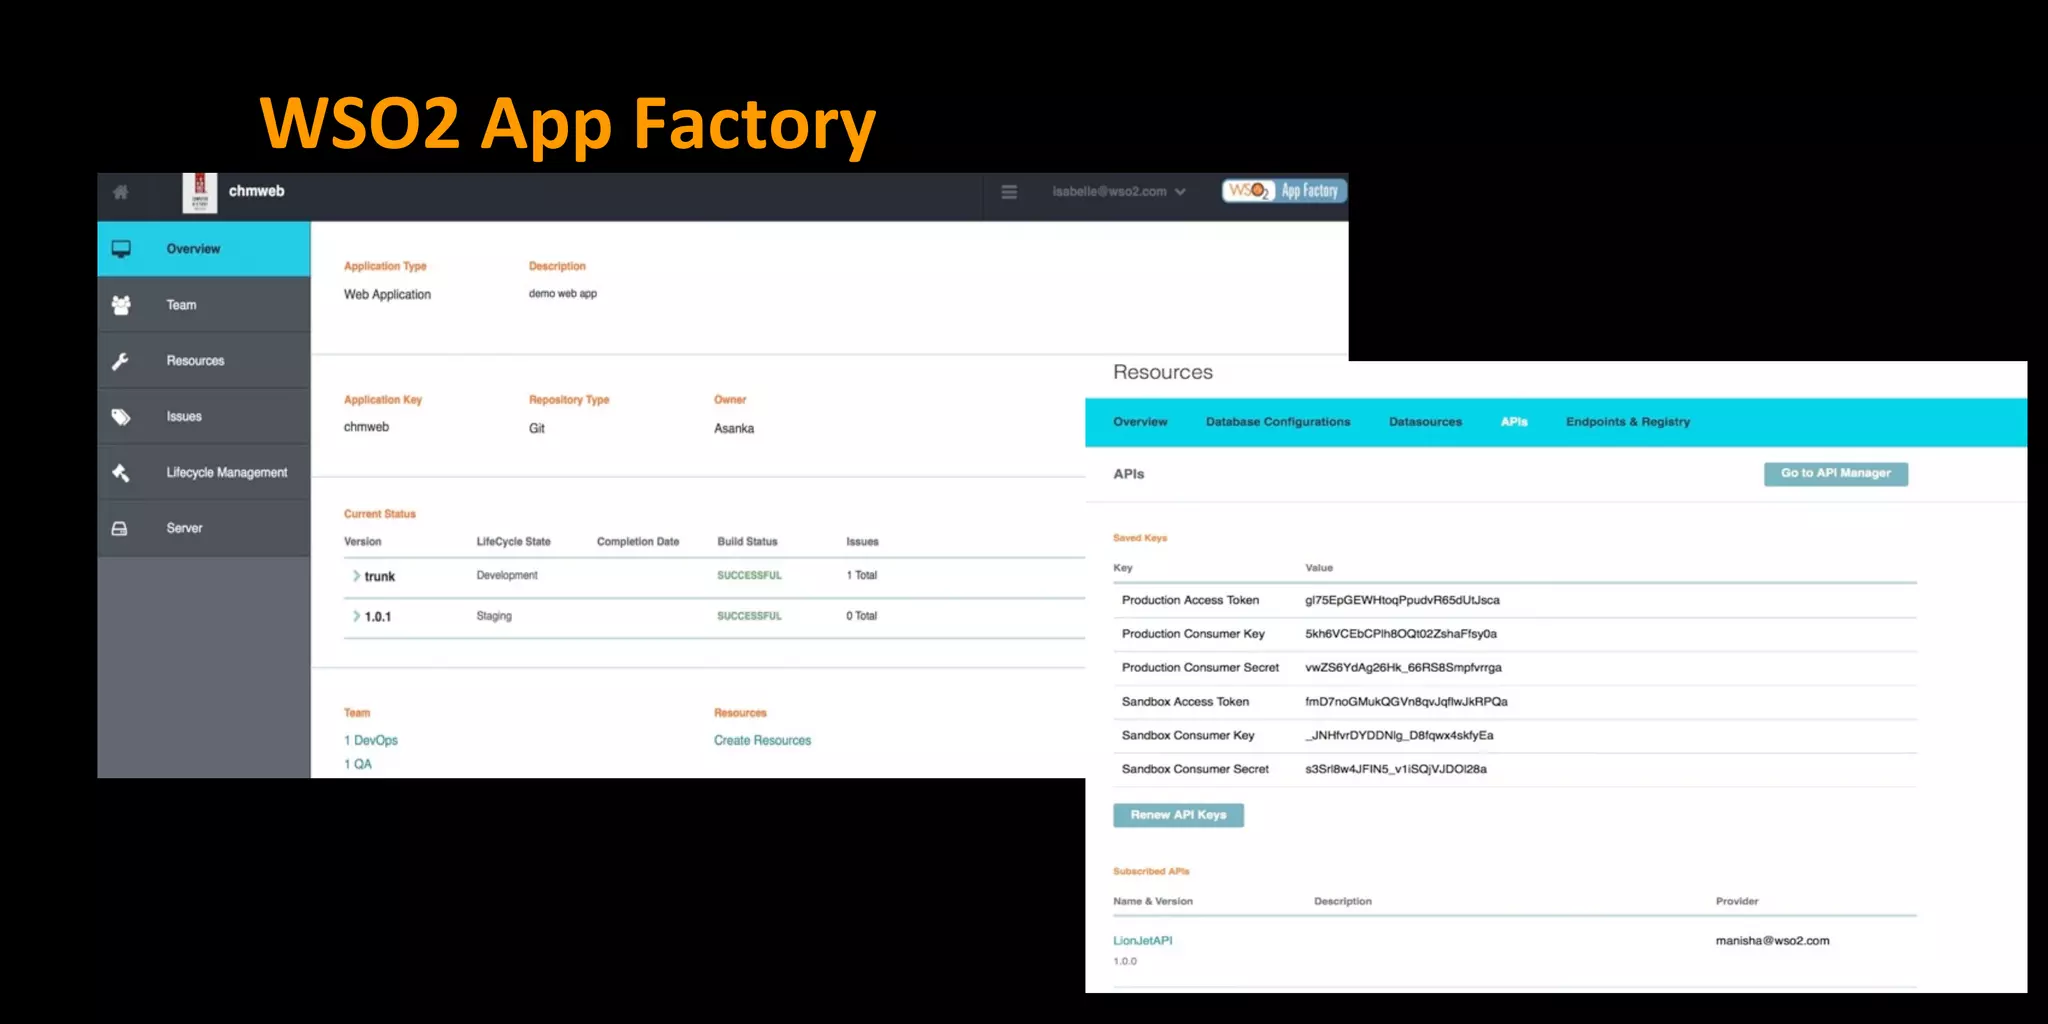Click the 0 Total issues cell

(861, 617)
